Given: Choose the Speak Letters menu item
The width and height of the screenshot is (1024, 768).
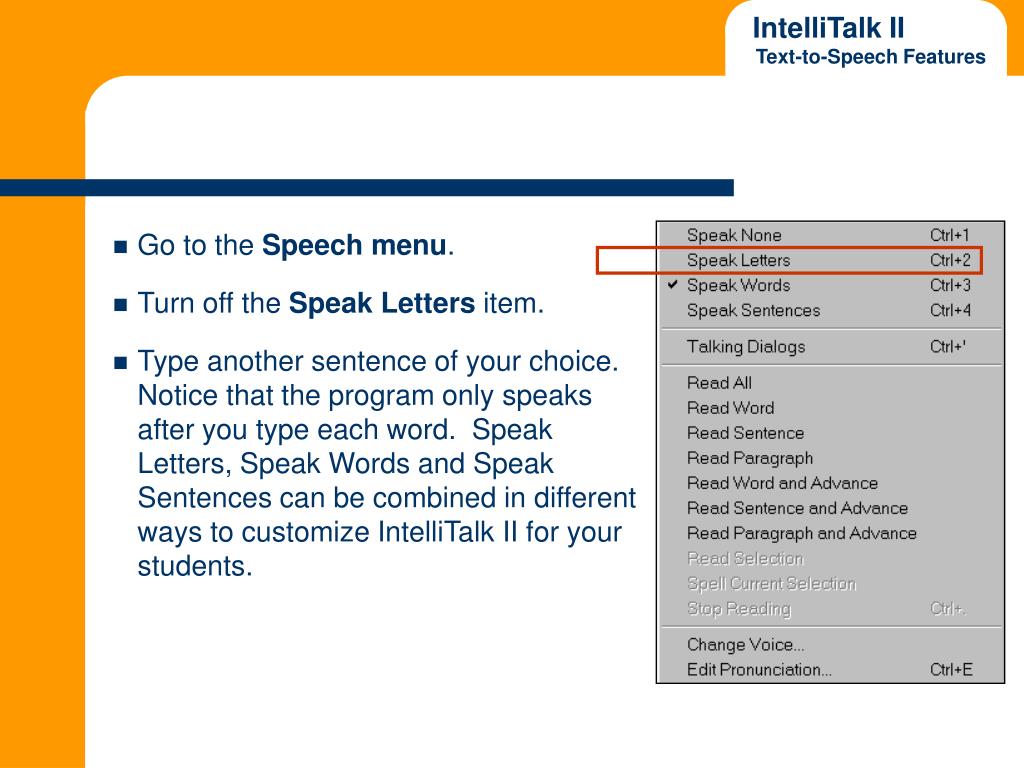Looking at the screenshot, I should click(830, 260).
